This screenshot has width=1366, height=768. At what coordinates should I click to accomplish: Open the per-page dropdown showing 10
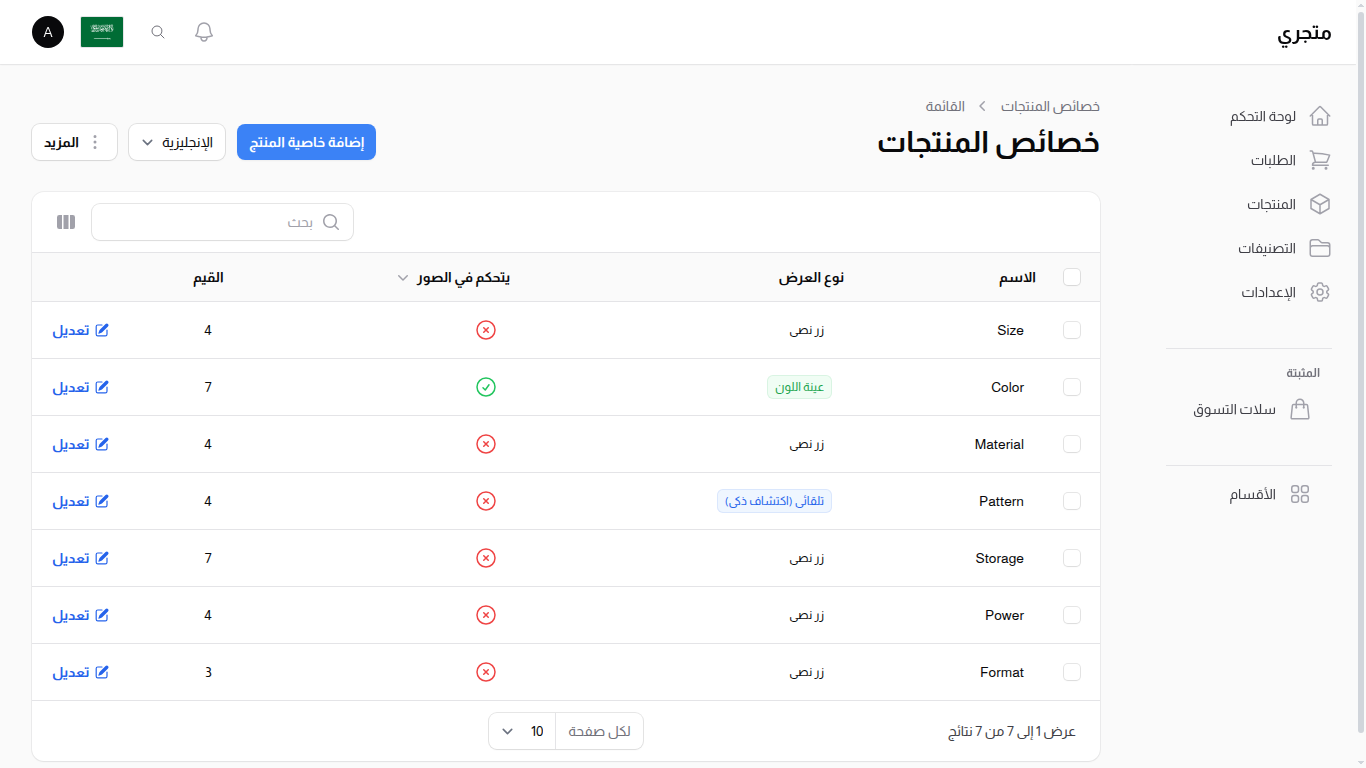521,731
